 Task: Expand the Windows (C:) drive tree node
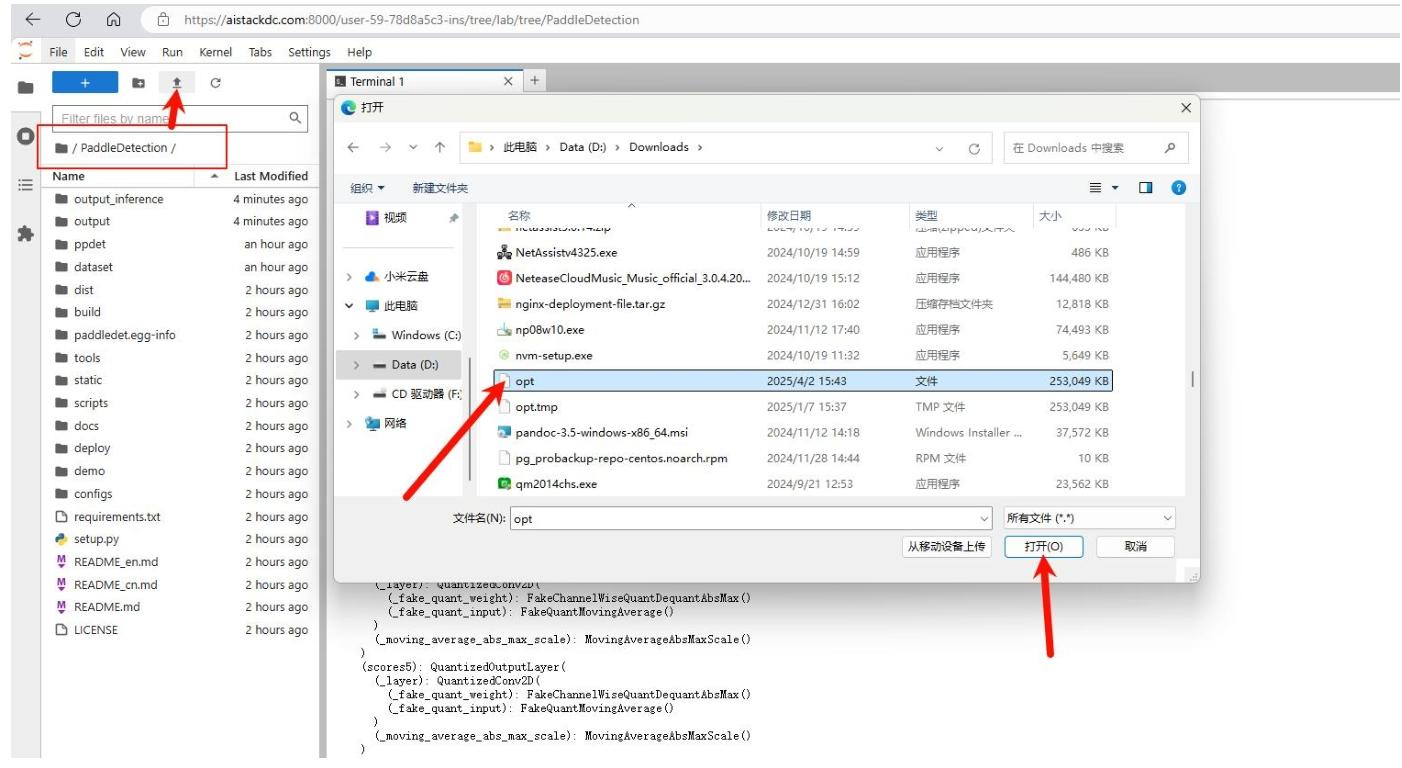(357, 335)
